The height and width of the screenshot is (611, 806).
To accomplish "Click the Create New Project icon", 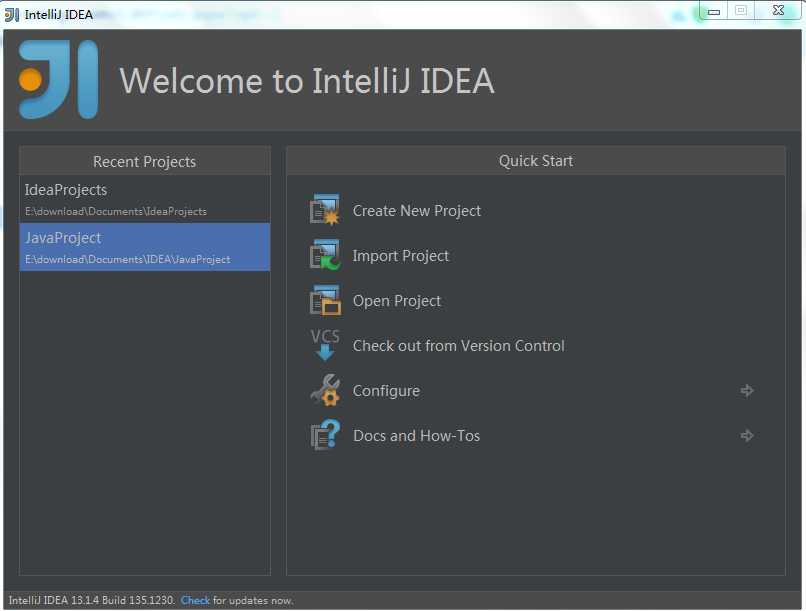I will [x=325, y=210].
